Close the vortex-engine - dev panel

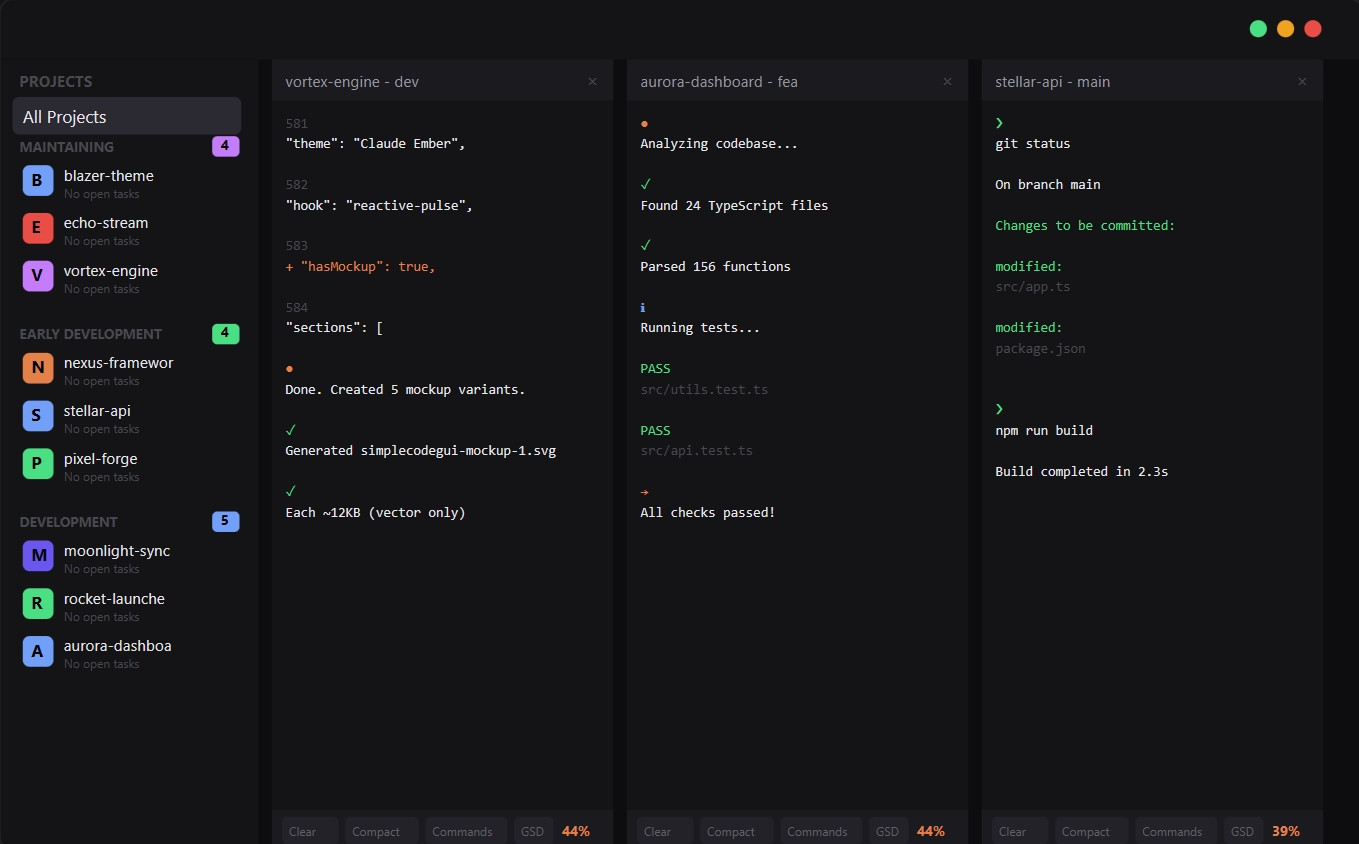click(x=592, y=82)
